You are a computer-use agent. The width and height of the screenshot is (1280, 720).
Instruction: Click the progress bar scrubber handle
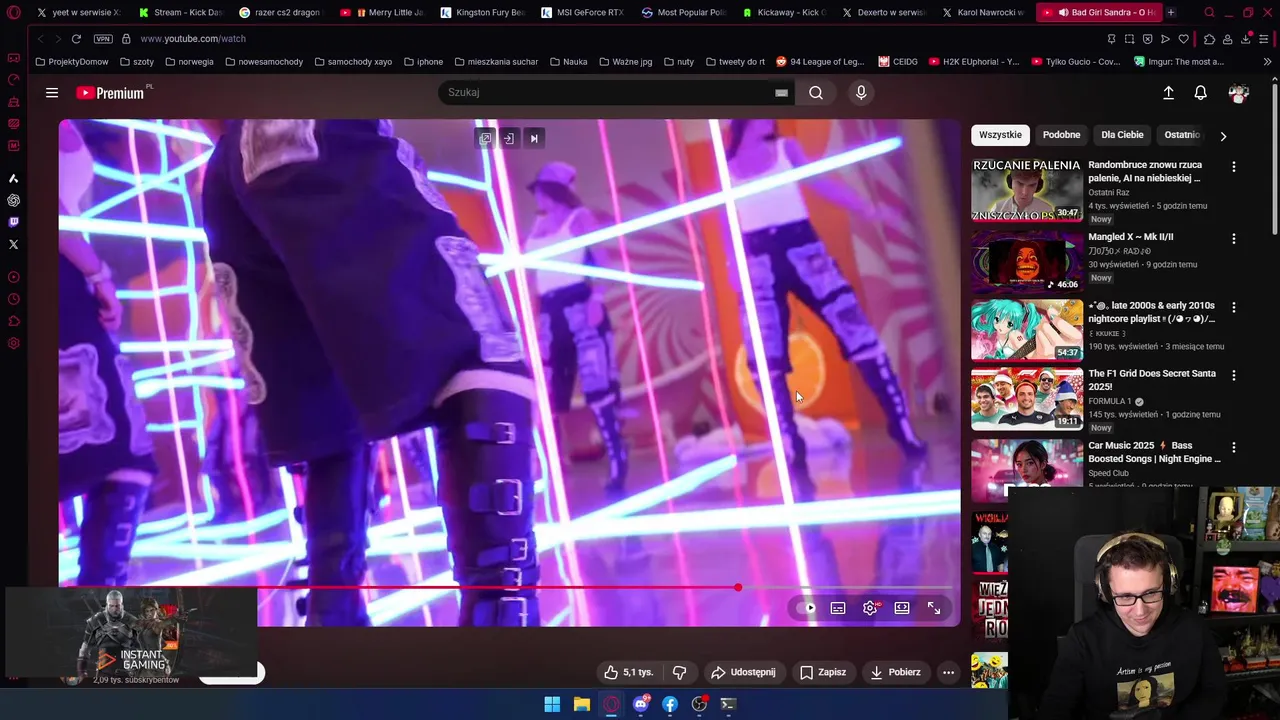pos(738,587)
